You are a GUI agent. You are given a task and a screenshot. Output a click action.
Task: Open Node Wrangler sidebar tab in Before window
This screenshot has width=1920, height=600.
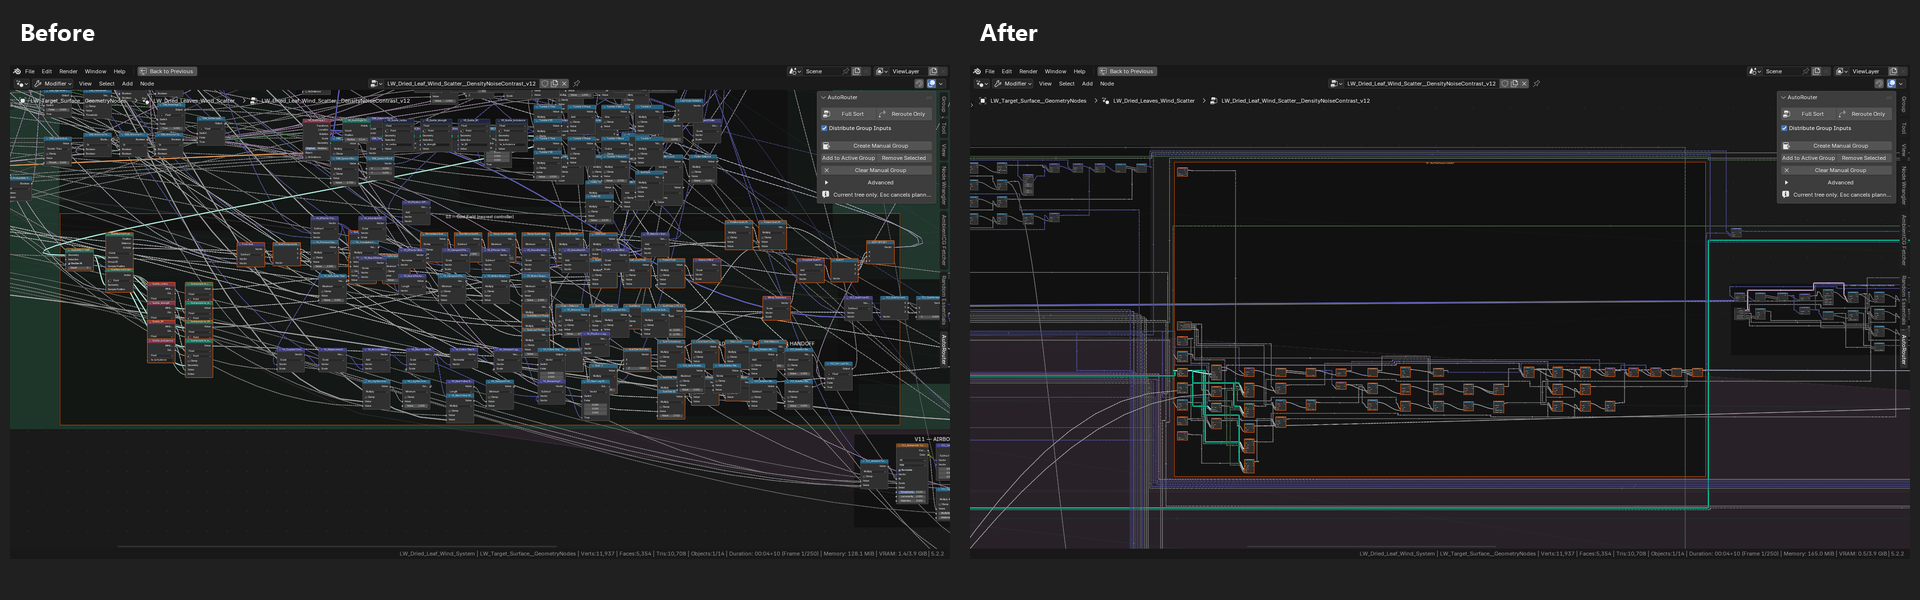pos(944,185)
